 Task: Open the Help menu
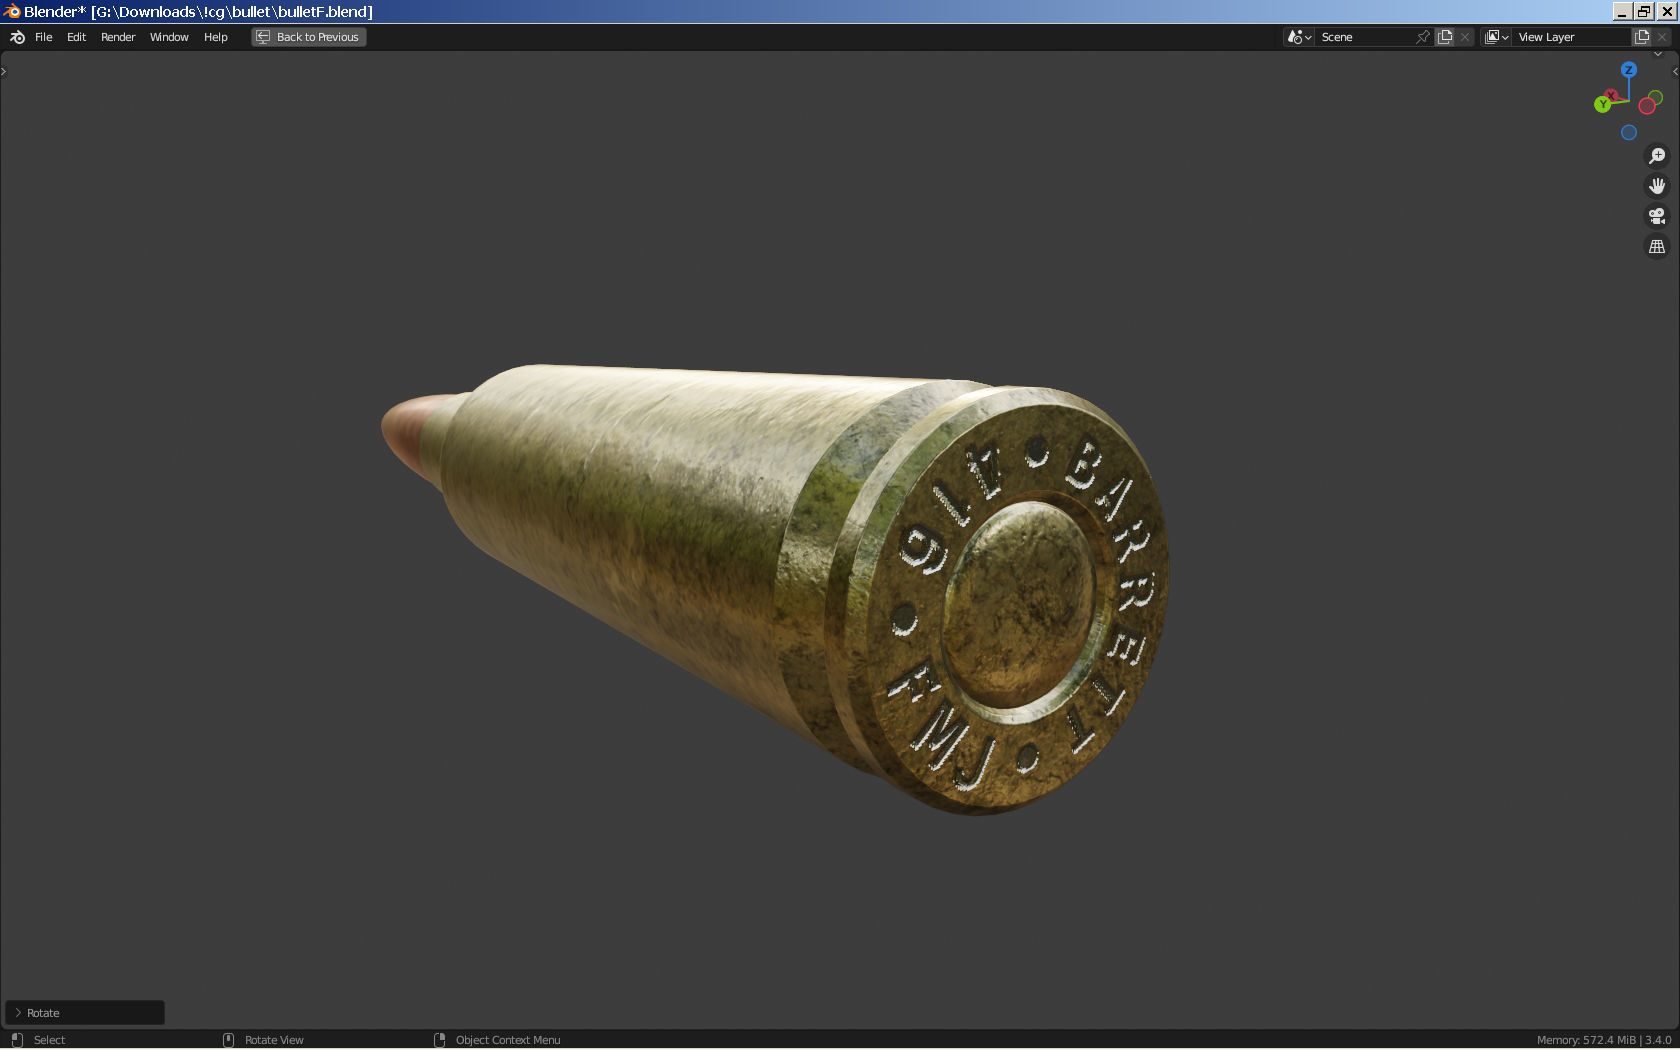tap(216, 37)
